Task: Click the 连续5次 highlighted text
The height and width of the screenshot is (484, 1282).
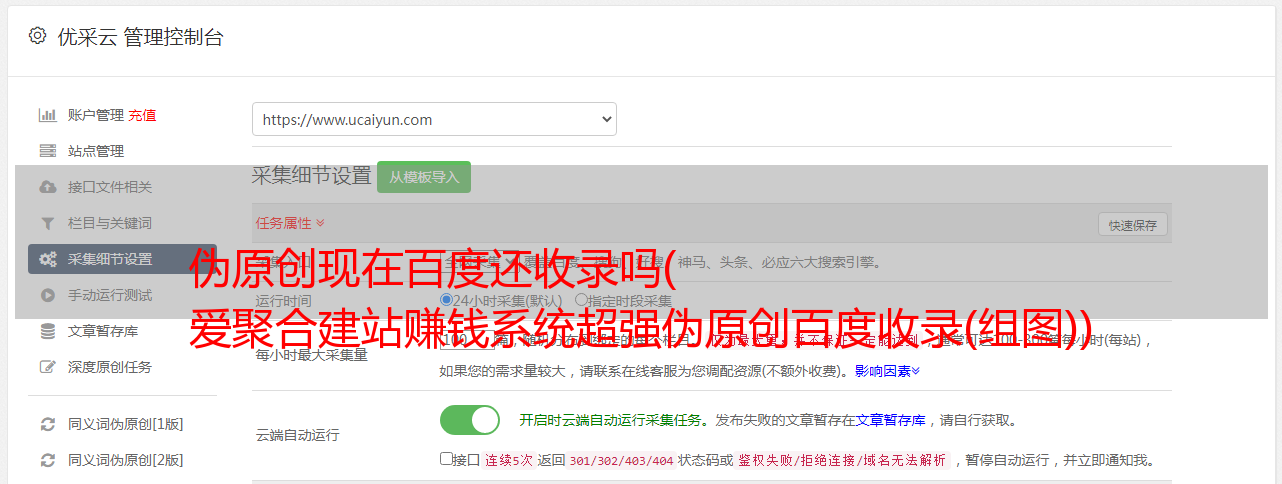Action: point(509,461)
